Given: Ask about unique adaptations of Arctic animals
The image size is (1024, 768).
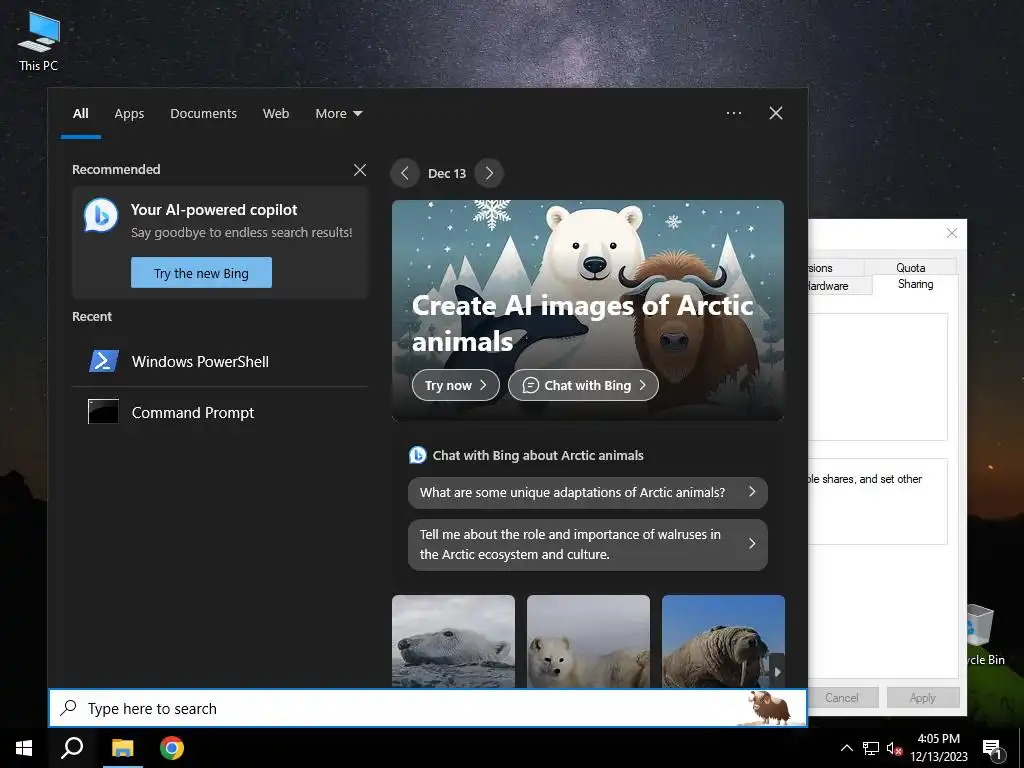Looking at the screenshot, I should [x=587, y=492].
